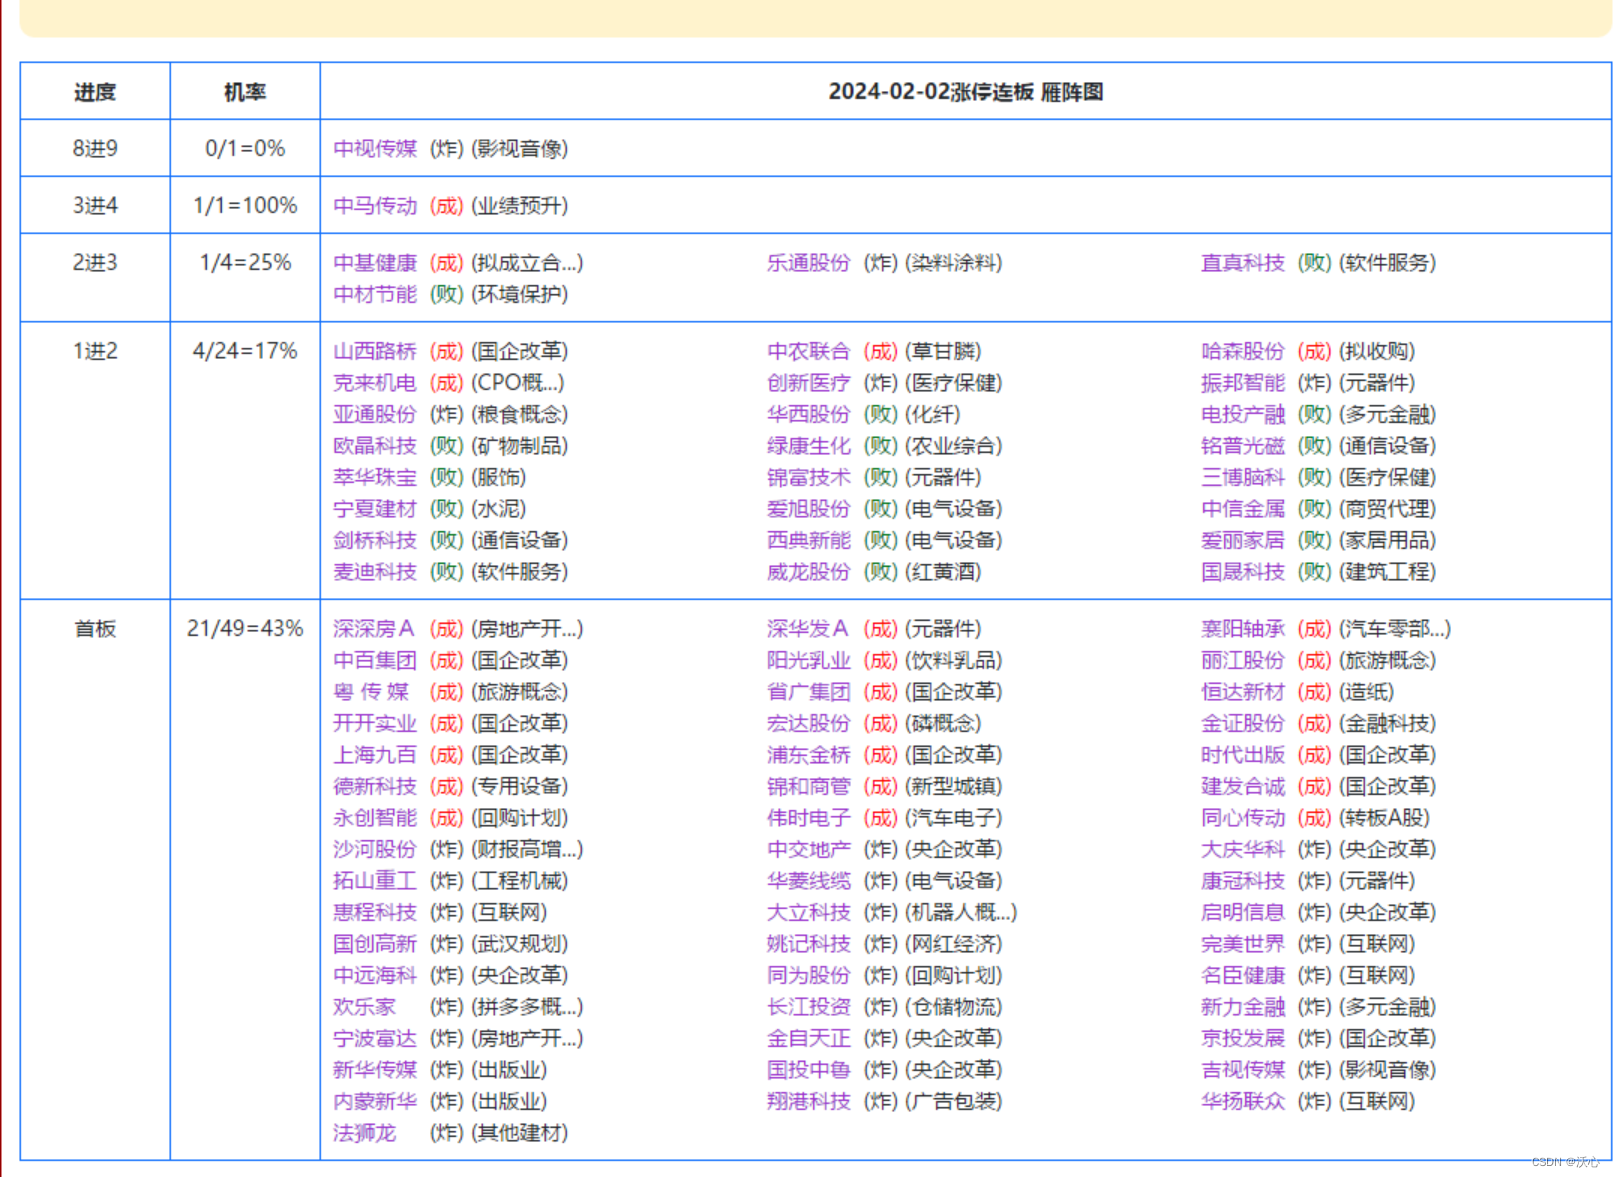Open the 剑桥科技 link
Screen dimensions: 1615x1177
[375, 540]
